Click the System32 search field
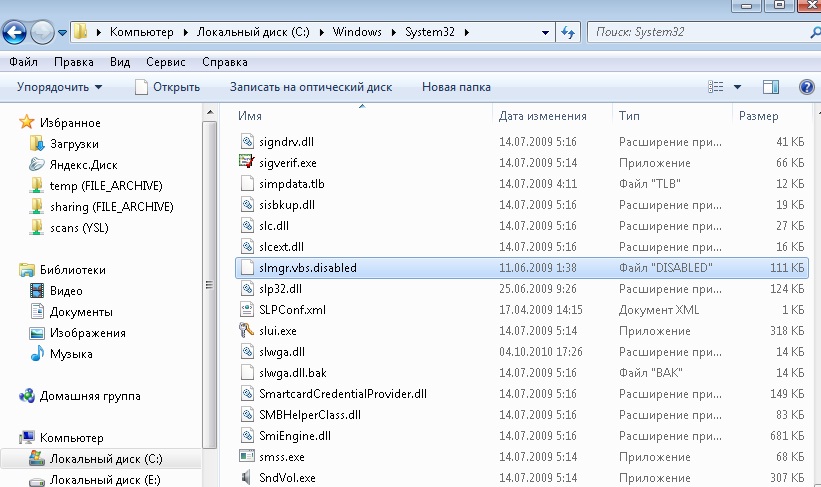This screenshot has height=487, width=821. click(702, 32)
